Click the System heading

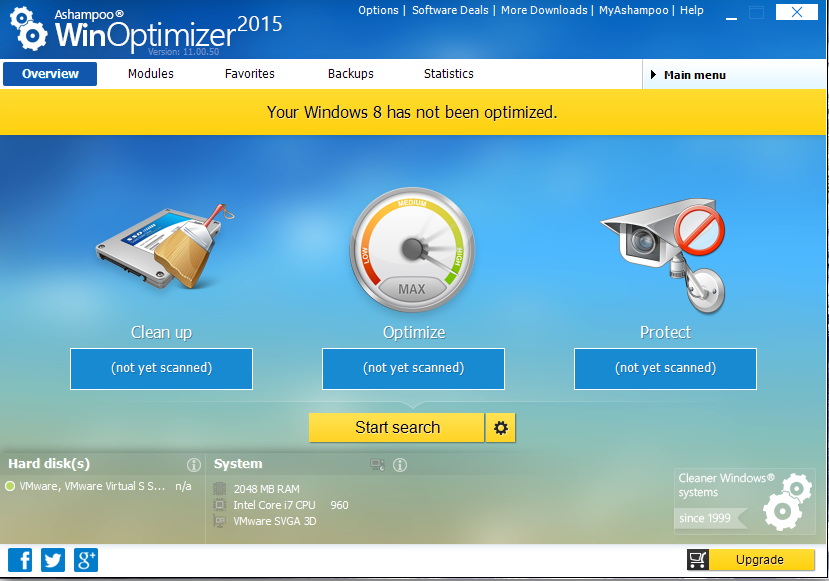click(x=238, y=464)
